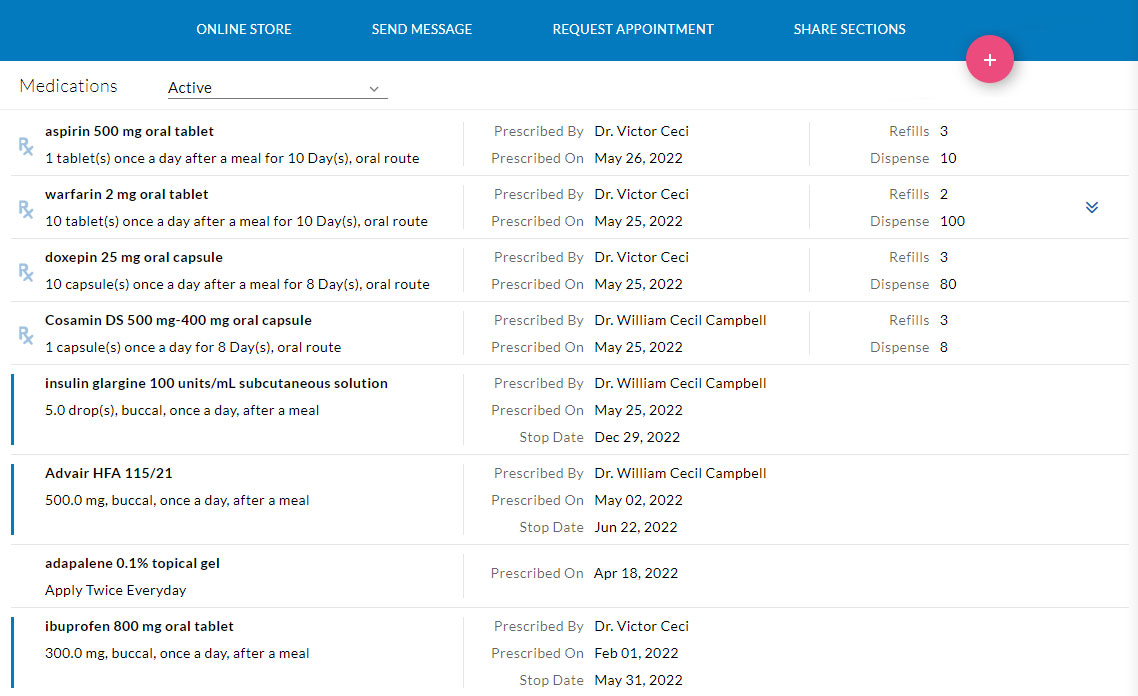Click the Medications section heading
The image size is (1138, 696).
pyautogui.click(x=68, y=86)
